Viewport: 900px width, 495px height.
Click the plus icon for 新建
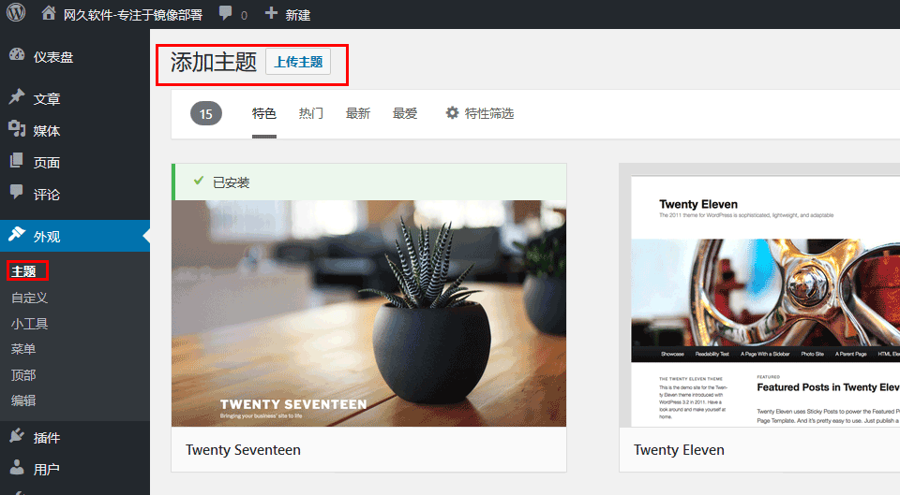coord(271,14)
